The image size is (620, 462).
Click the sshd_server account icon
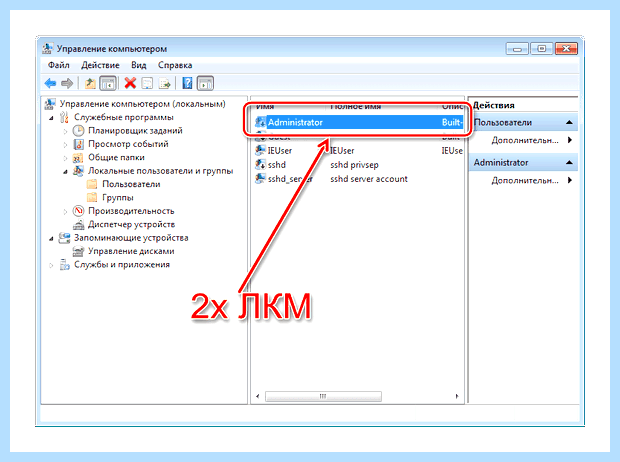pos(261,179)
